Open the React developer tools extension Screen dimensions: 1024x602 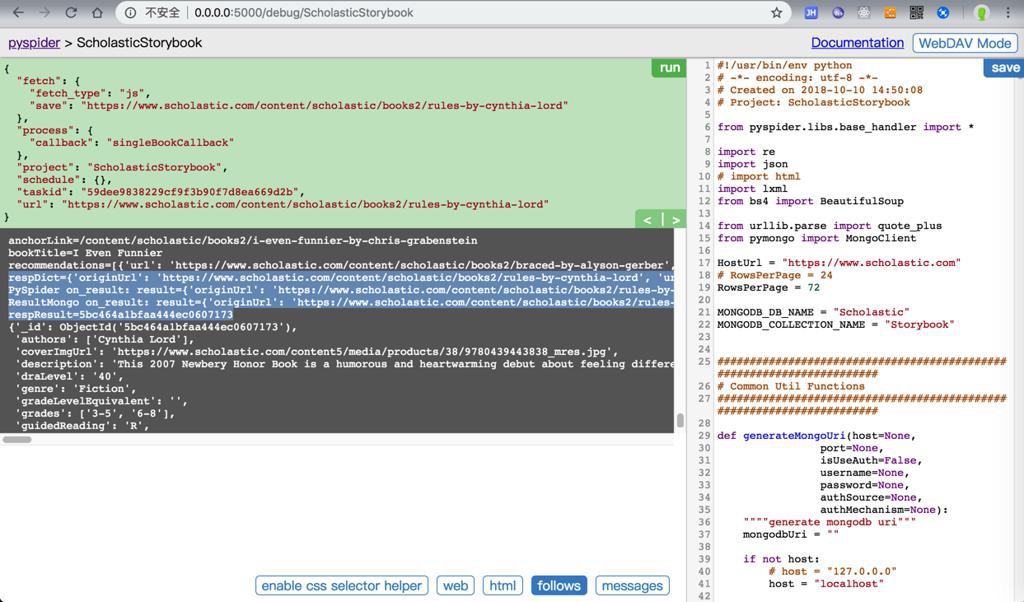coord(864,12)
